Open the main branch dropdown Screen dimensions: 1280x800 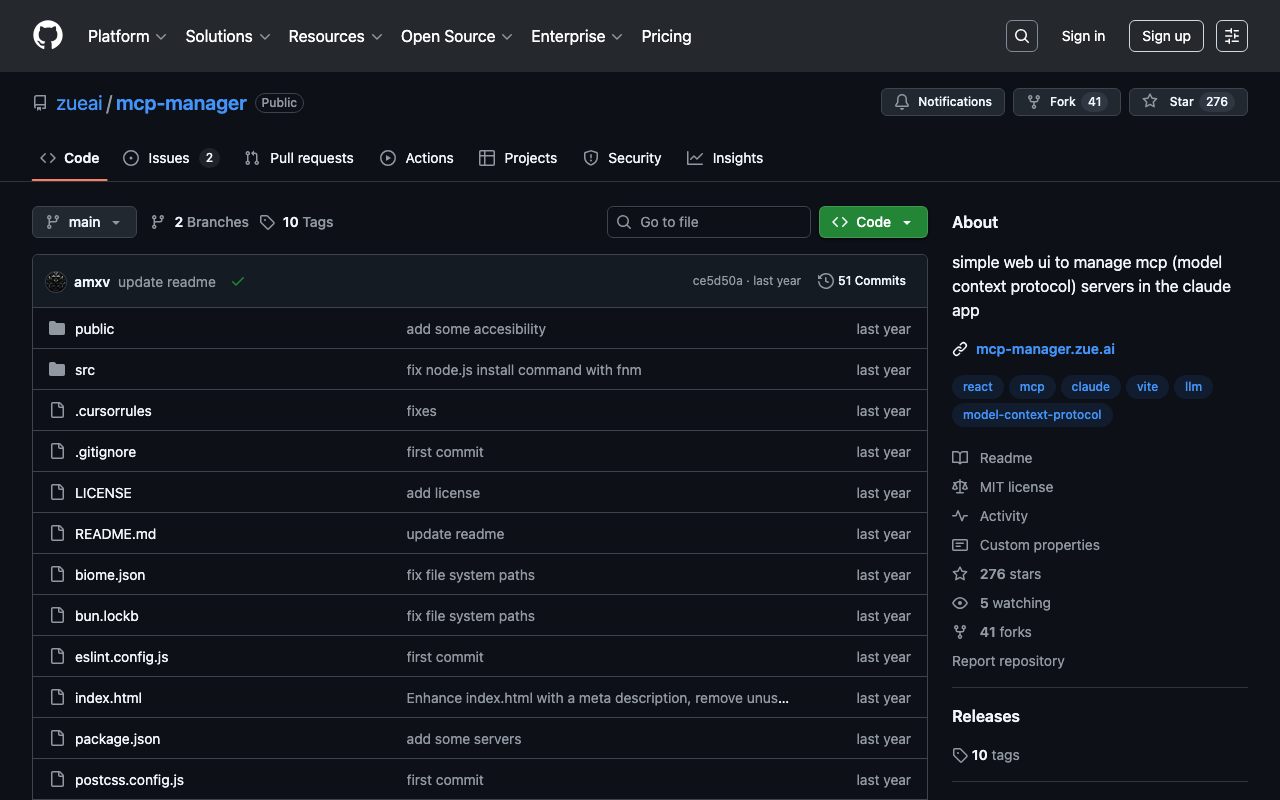pos(84,222)
